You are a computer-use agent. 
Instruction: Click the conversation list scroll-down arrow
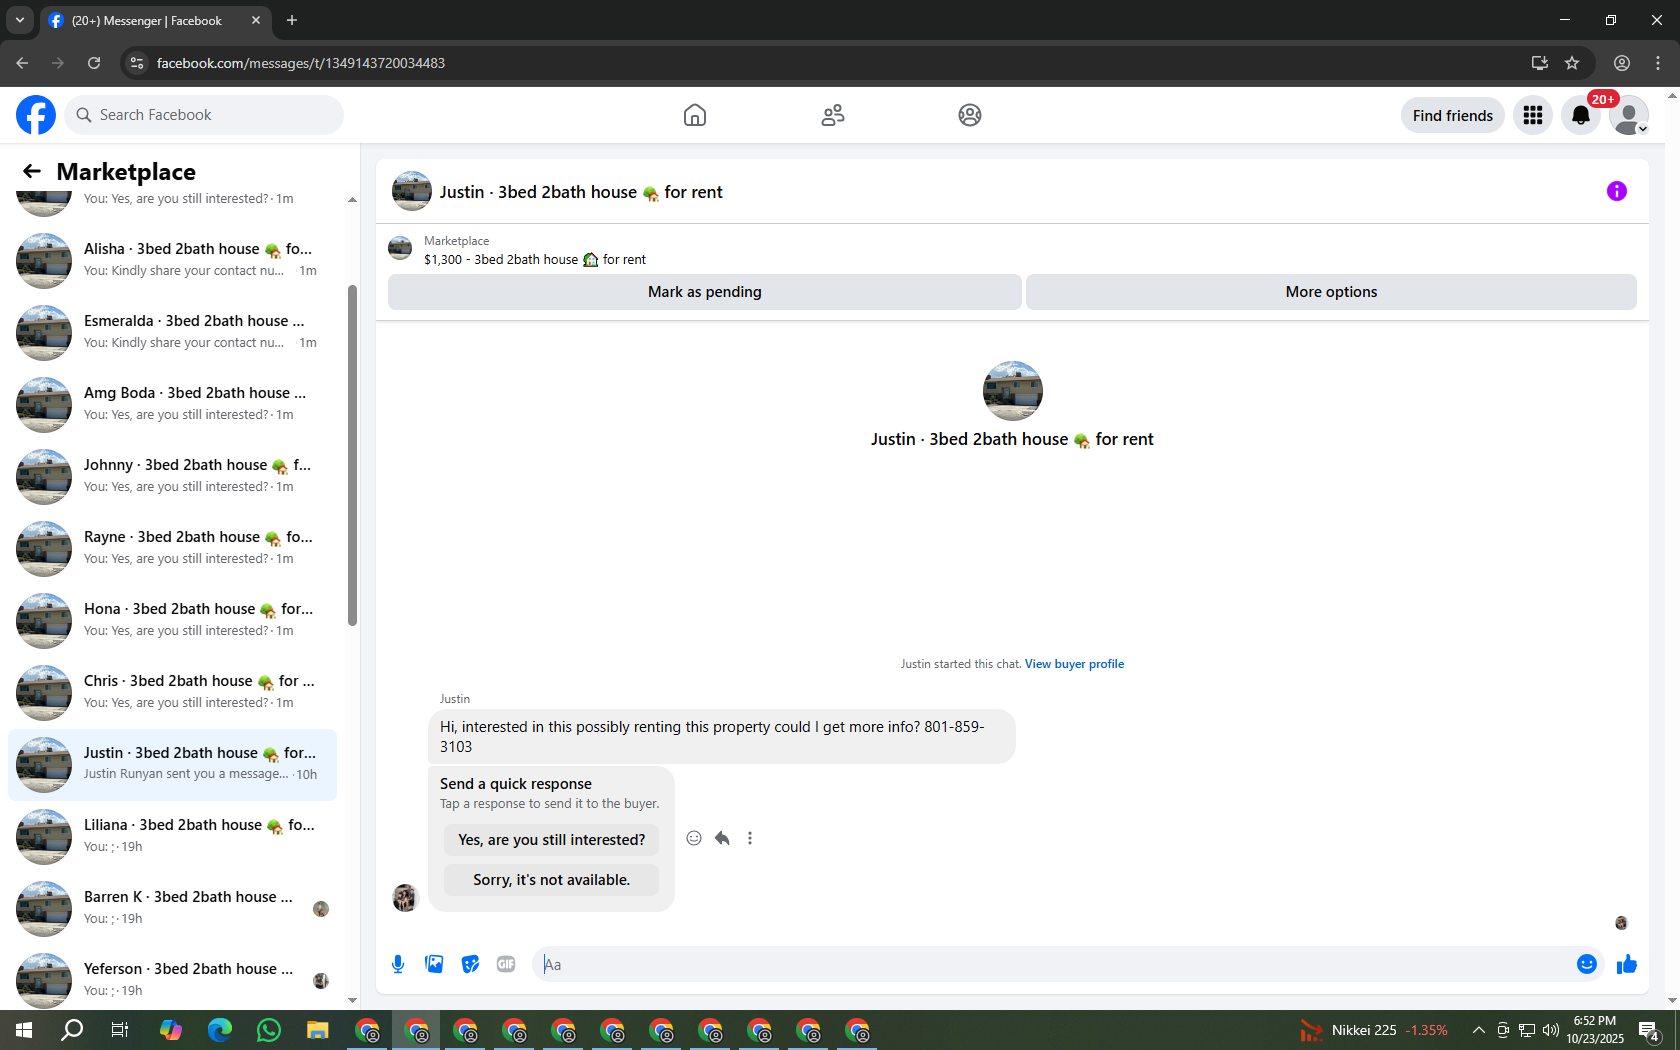[352, 1000]
